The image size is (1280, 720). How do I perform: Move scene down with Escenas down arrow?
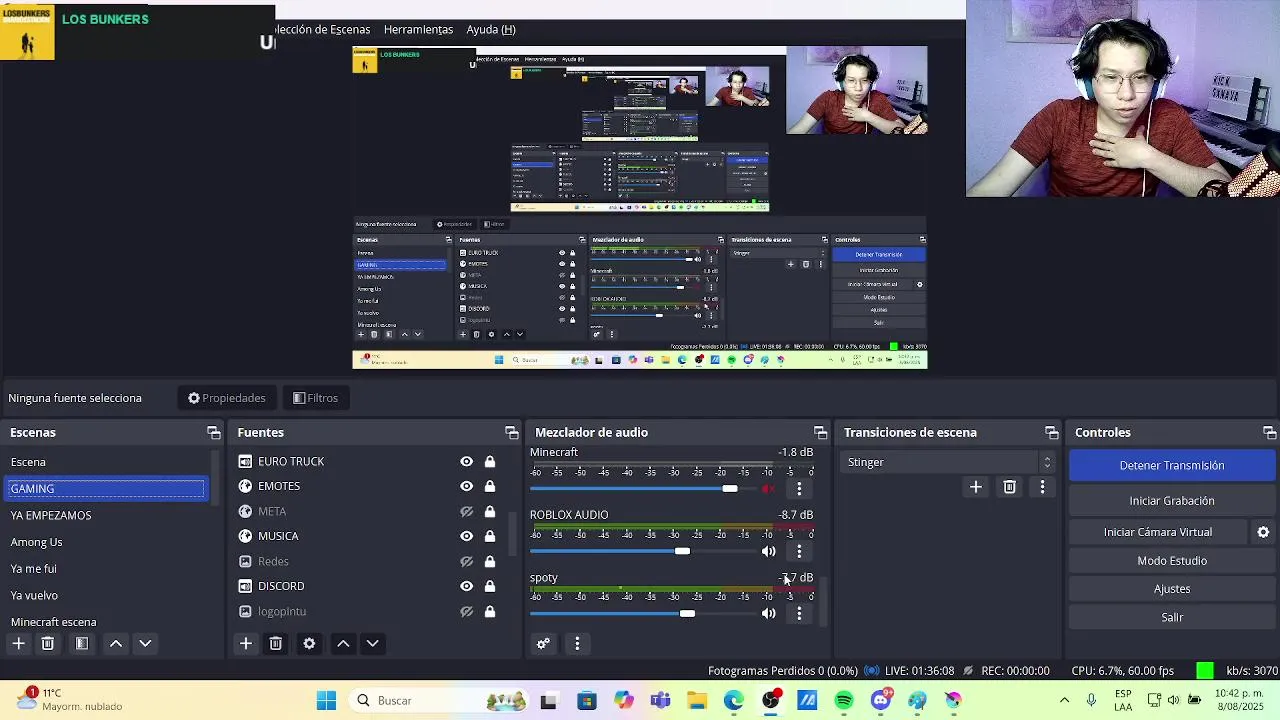click(x=145, y=644)
